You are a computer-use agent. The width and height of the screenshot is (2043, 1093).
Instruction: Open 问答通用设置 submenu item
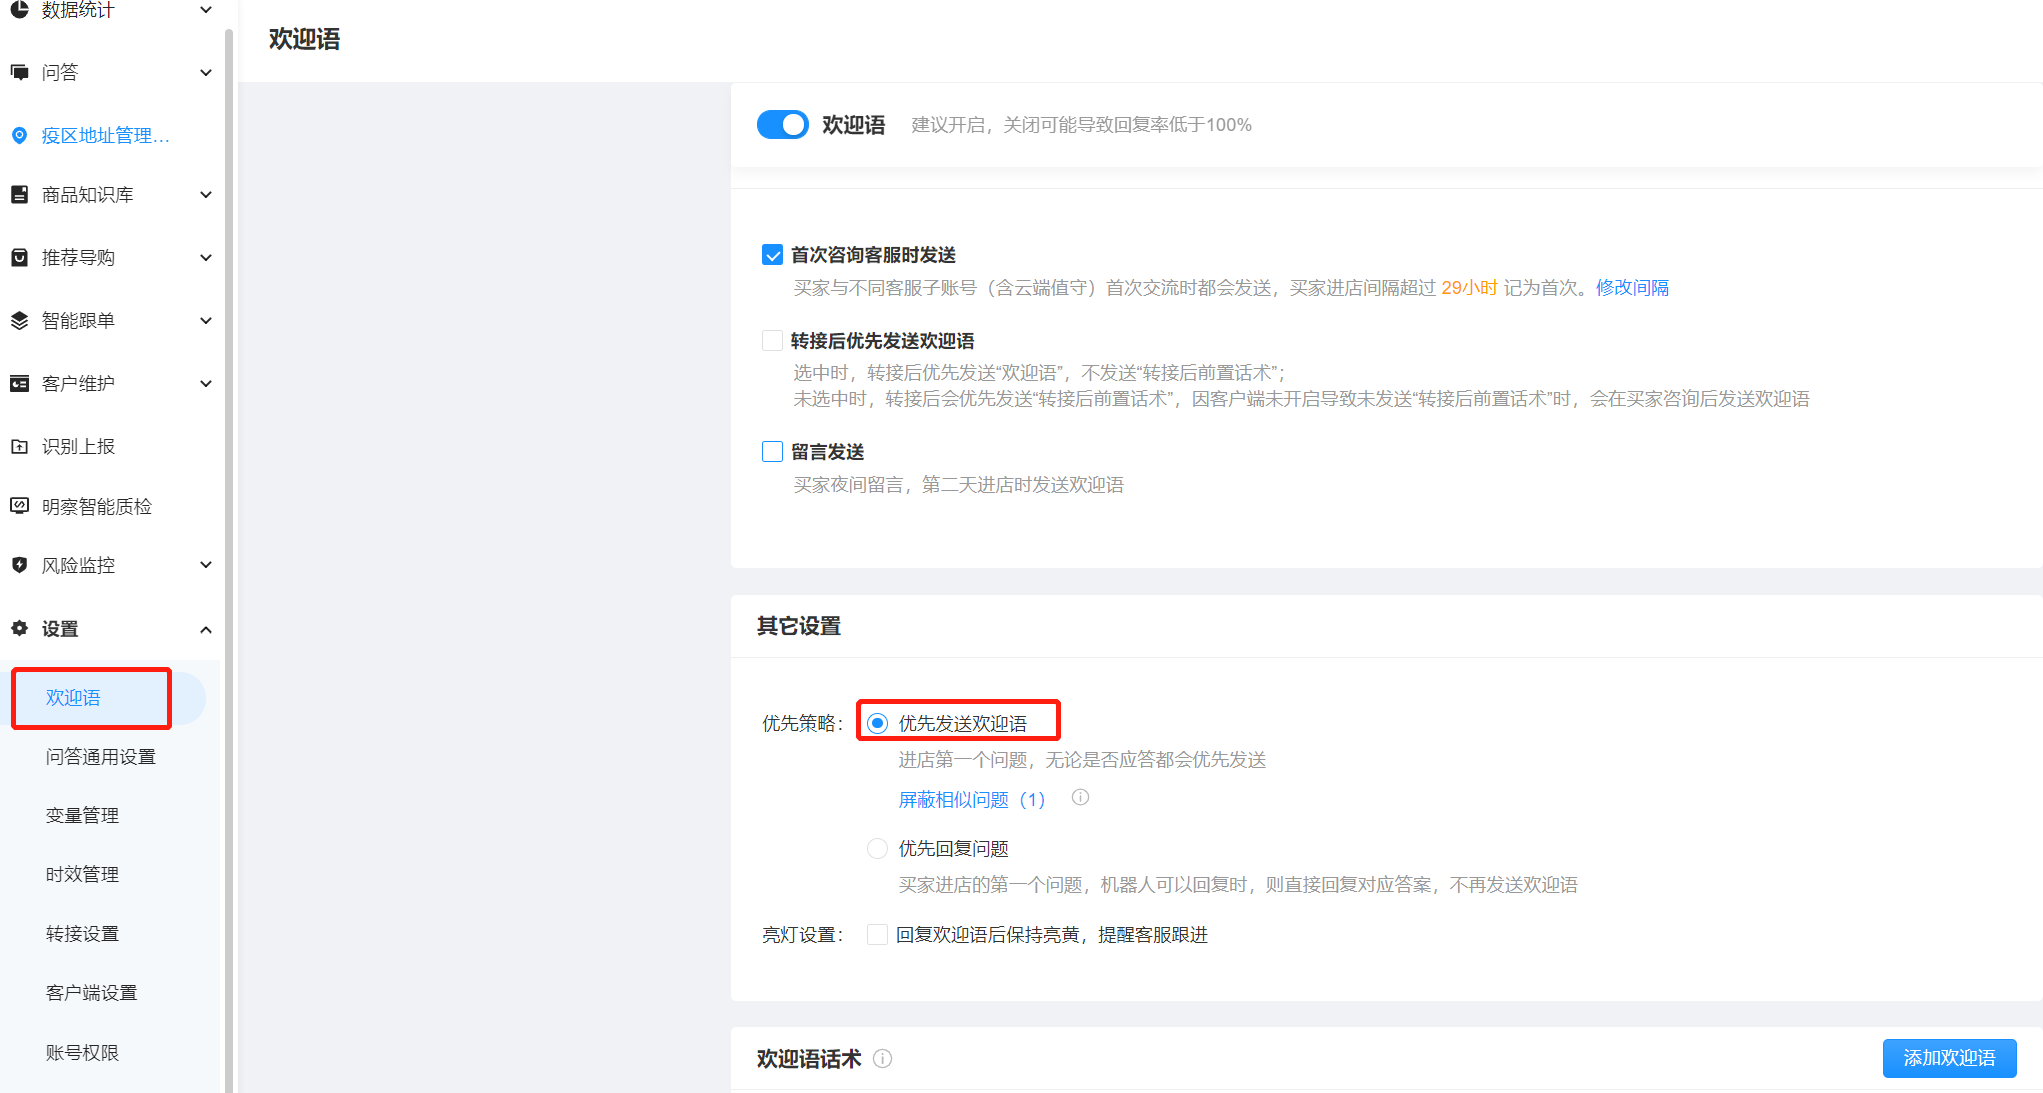101,757
